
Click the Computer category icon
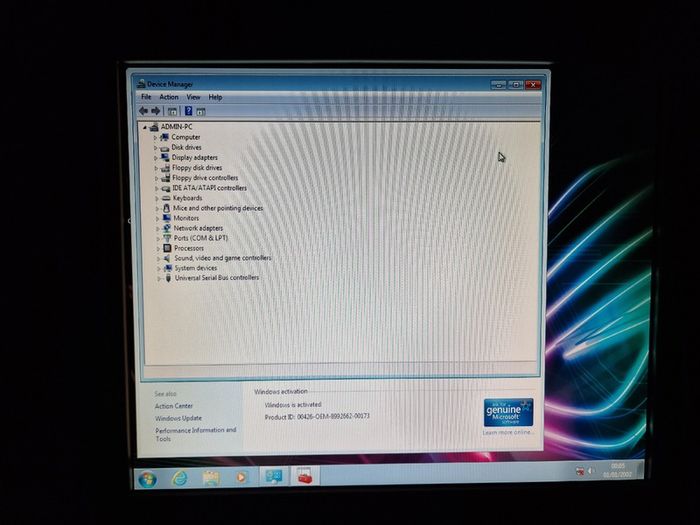pos(164,137)
